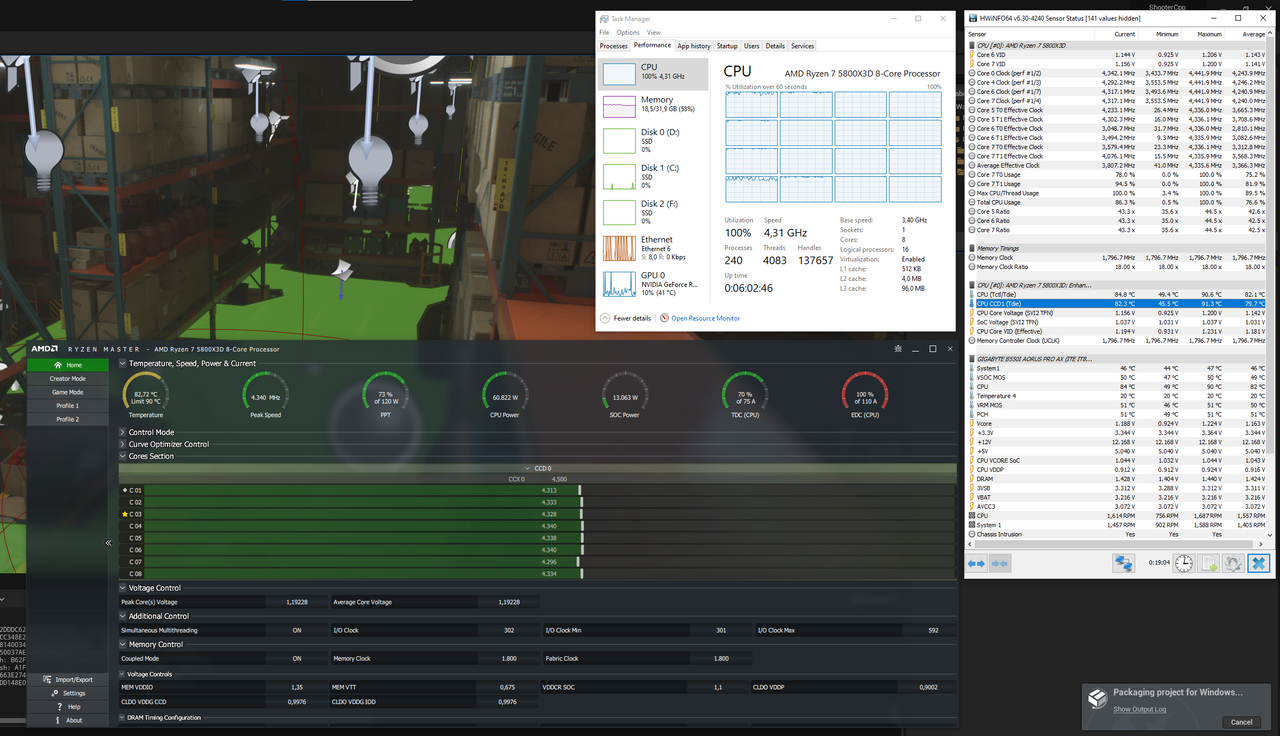
Task: Open Task Manager Options menu
Action: (x=627, y=33)
